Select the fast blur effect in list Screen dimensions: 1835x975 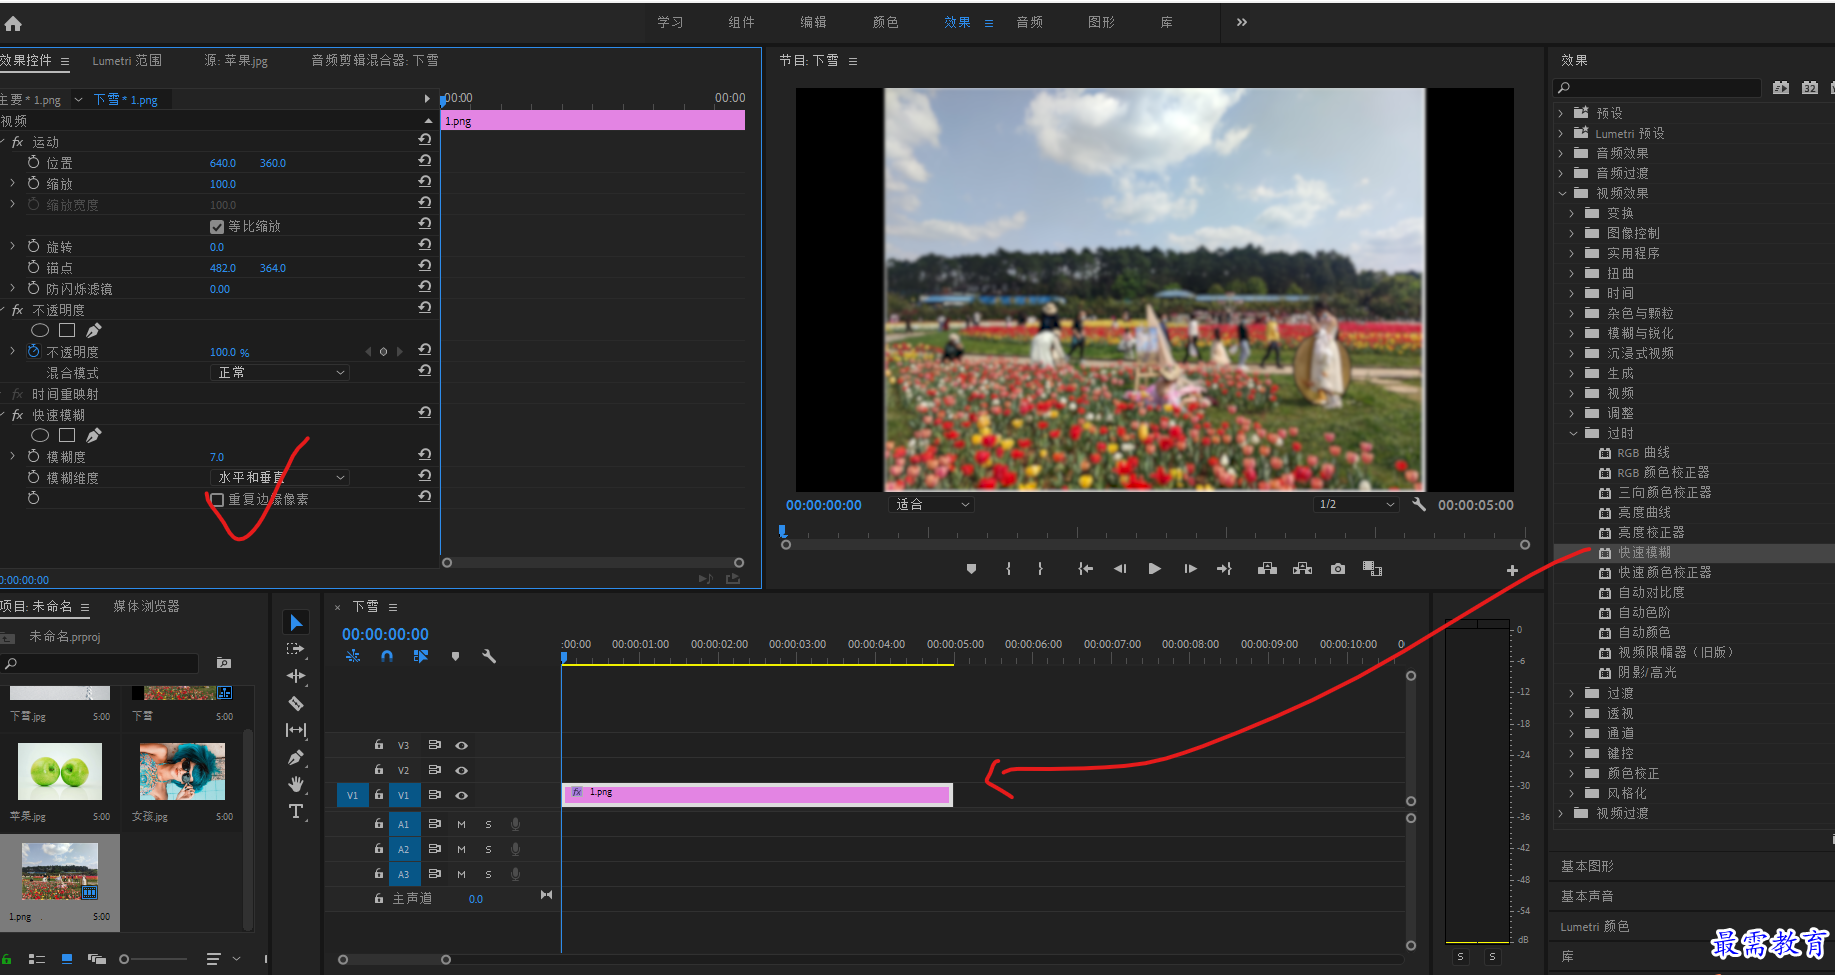pos(1644,552)
